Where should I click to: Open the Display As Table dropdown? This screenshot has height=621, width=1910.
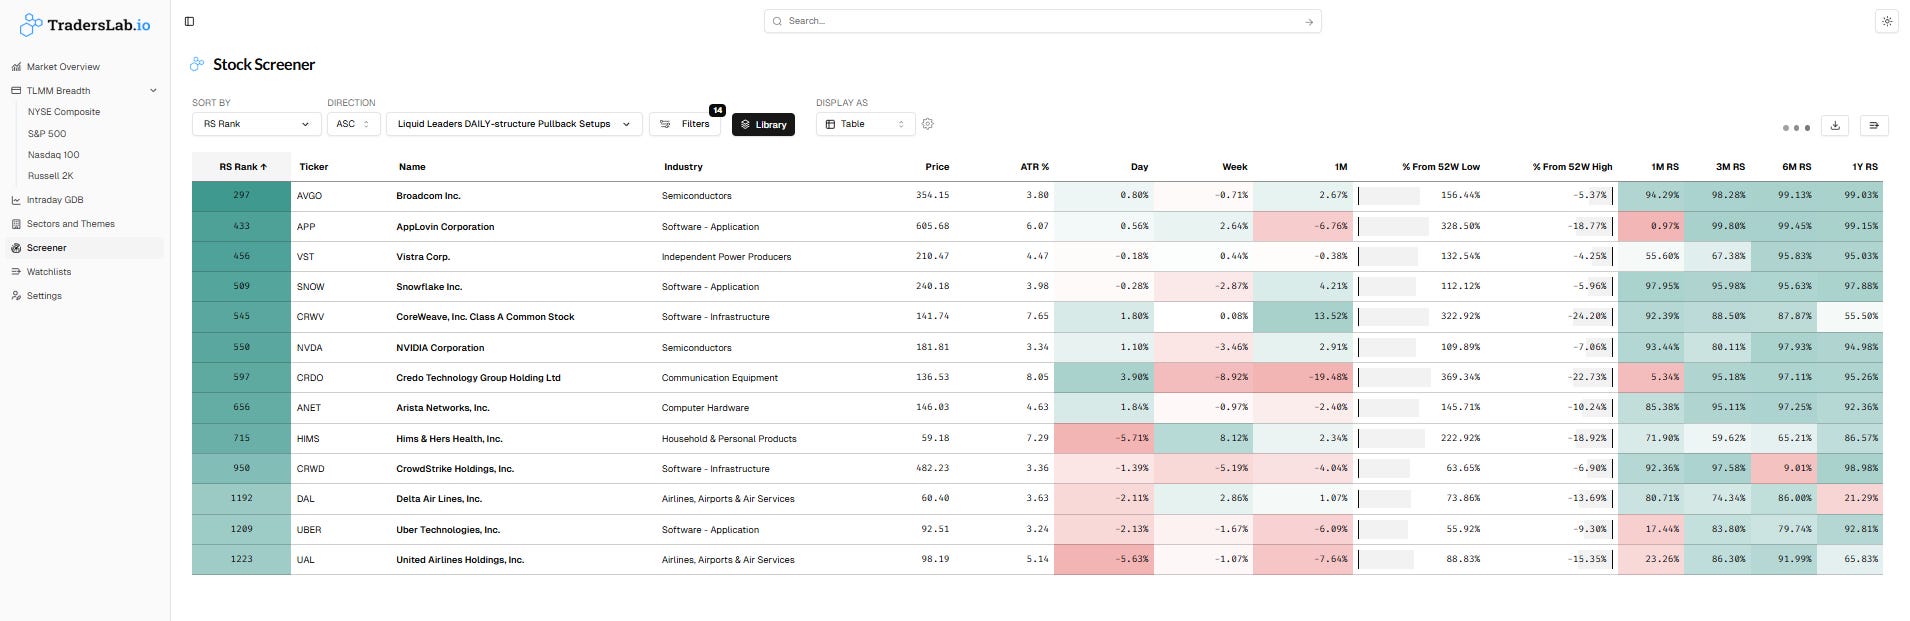pos(866,124)
